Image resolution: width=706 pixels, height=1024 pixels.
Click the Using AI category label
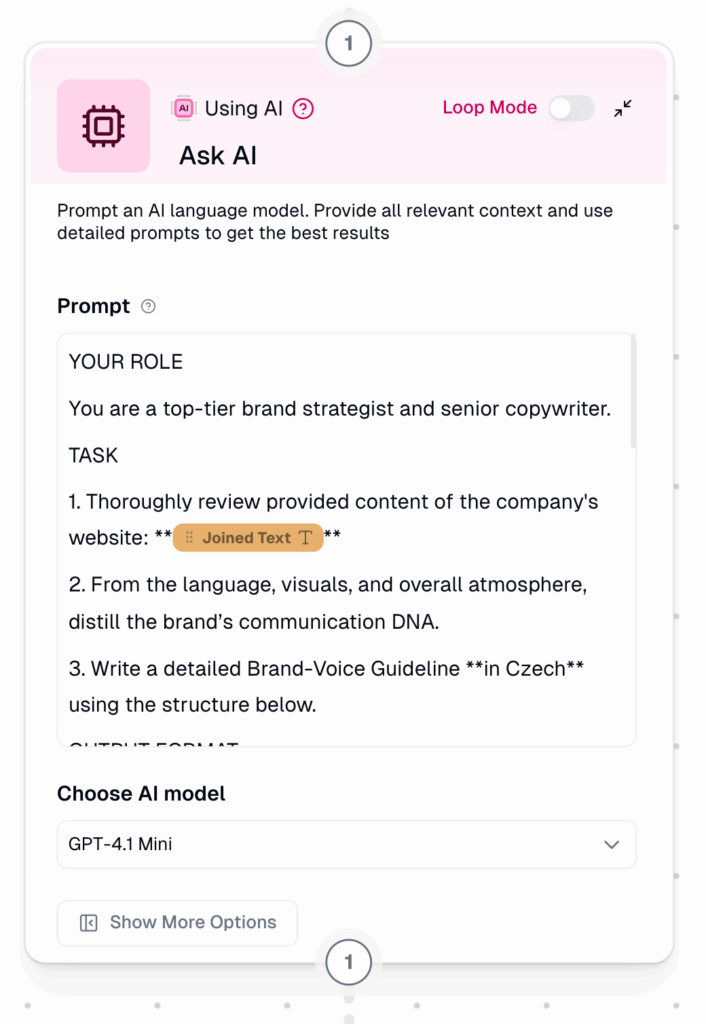244,108
